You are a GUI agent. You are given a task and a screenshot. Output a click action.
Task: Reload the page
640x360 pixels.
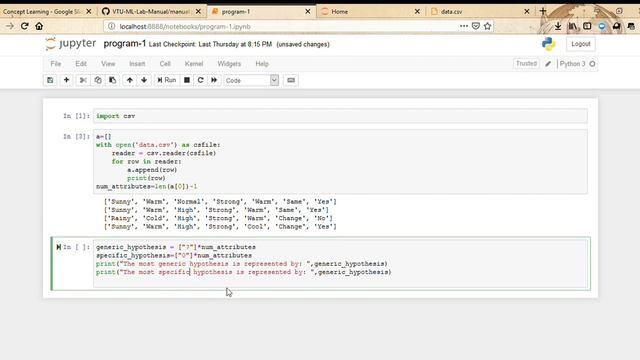pyautogui.click(x=24, y=26)
